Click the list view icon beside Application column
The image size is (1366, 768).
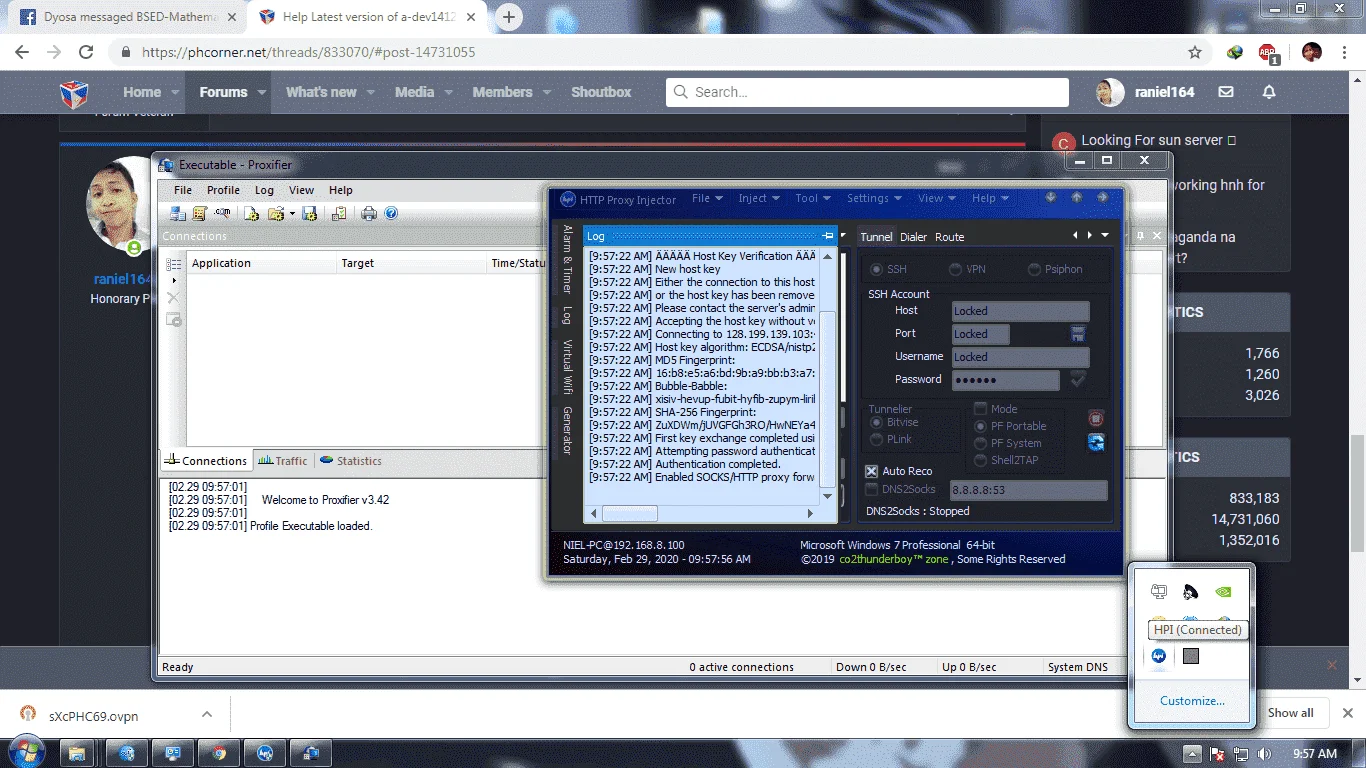[174, 264]
